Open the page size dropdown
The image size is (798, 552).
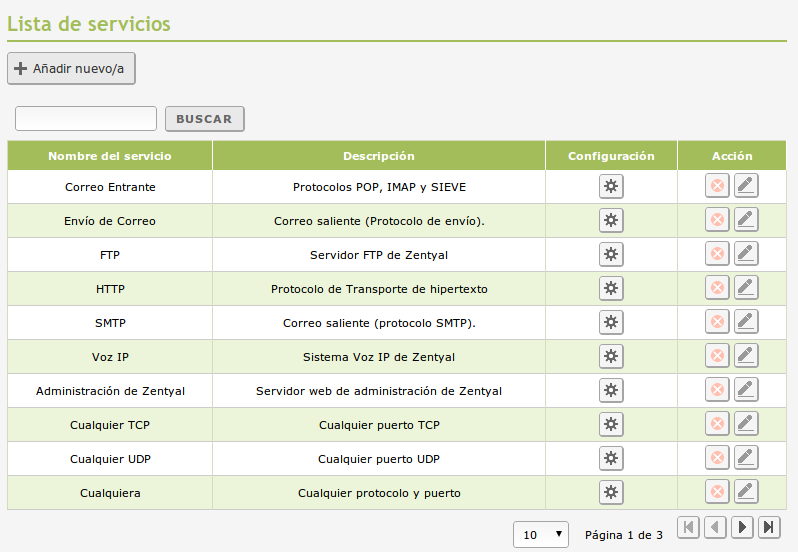tap(541, 535)
